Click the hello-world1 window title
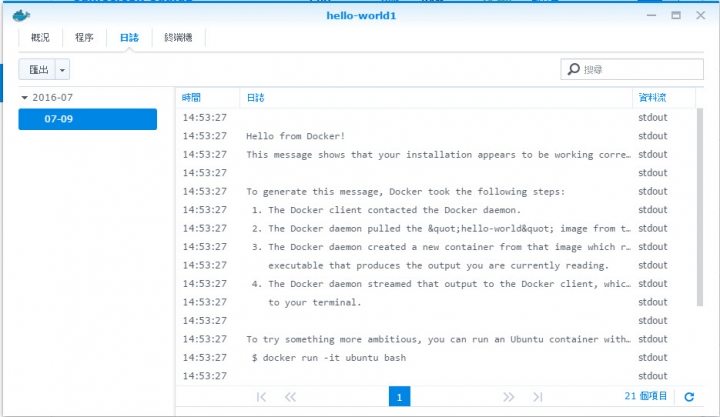 pos(361,16)
